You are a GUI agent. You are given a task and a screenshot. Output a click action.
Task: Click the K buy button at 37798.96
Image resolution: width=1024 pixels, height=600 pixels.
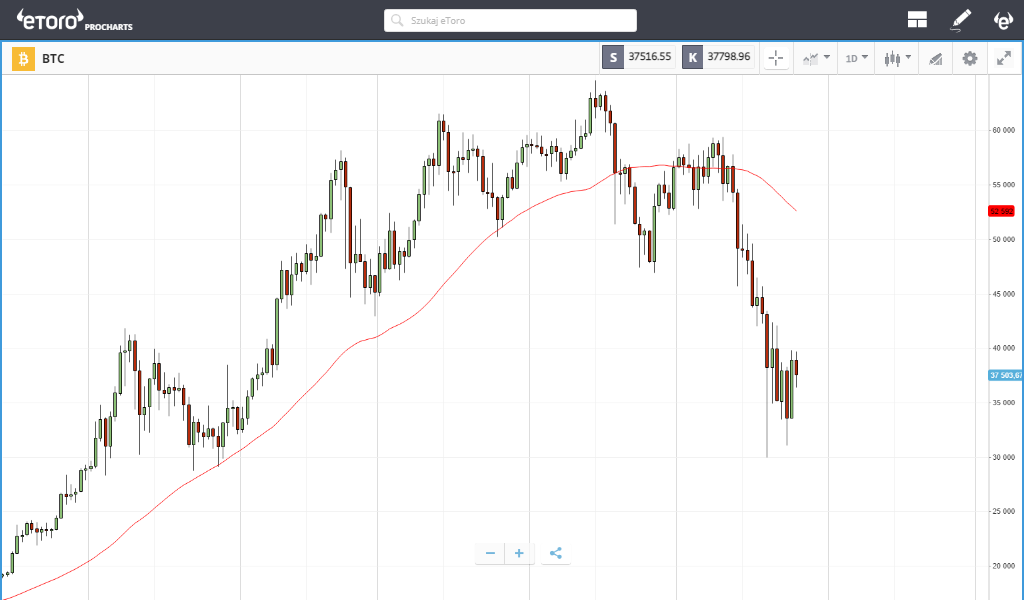coord(718,57)
